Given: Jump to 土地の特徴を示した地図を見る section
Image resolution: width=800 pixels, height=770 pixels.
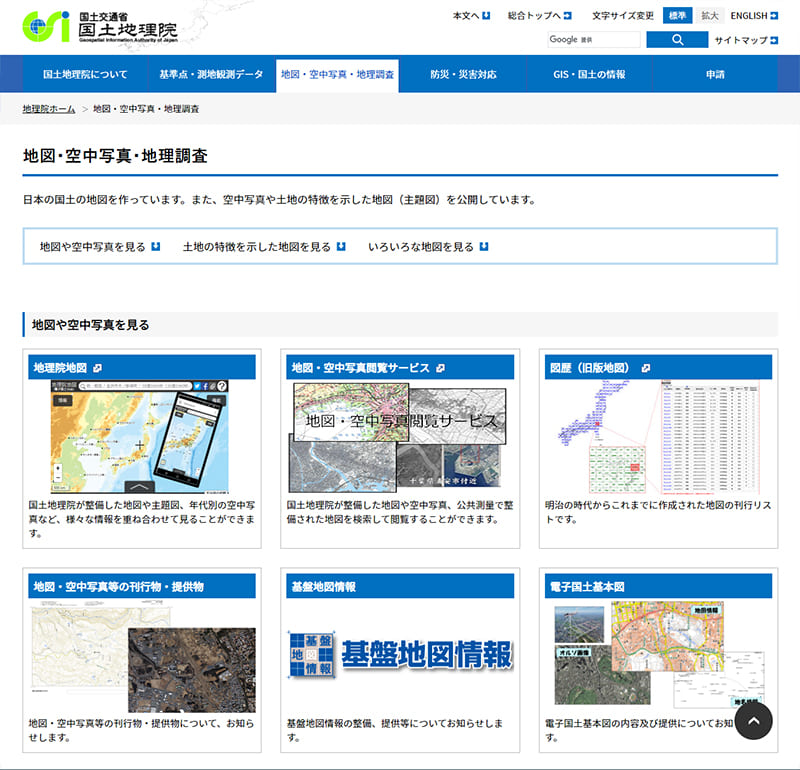Looking at the screenshot, I should [263, 246].
